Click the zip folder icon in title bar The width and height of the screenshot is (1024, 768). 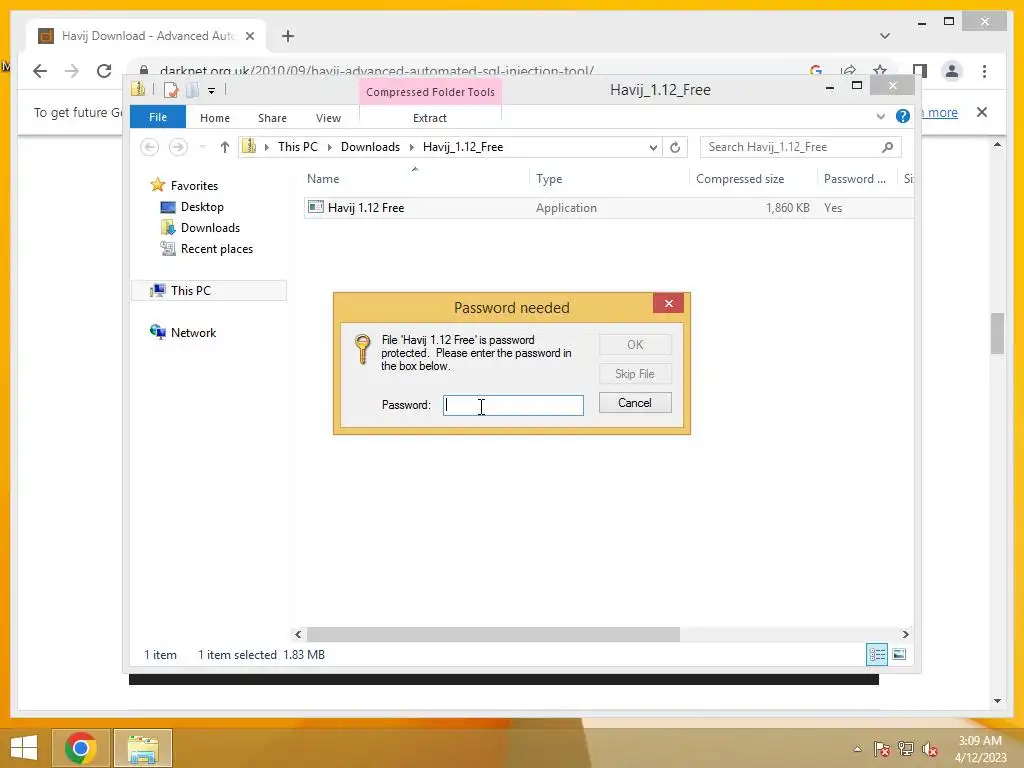pyautogui.click(x=138, y=89)
